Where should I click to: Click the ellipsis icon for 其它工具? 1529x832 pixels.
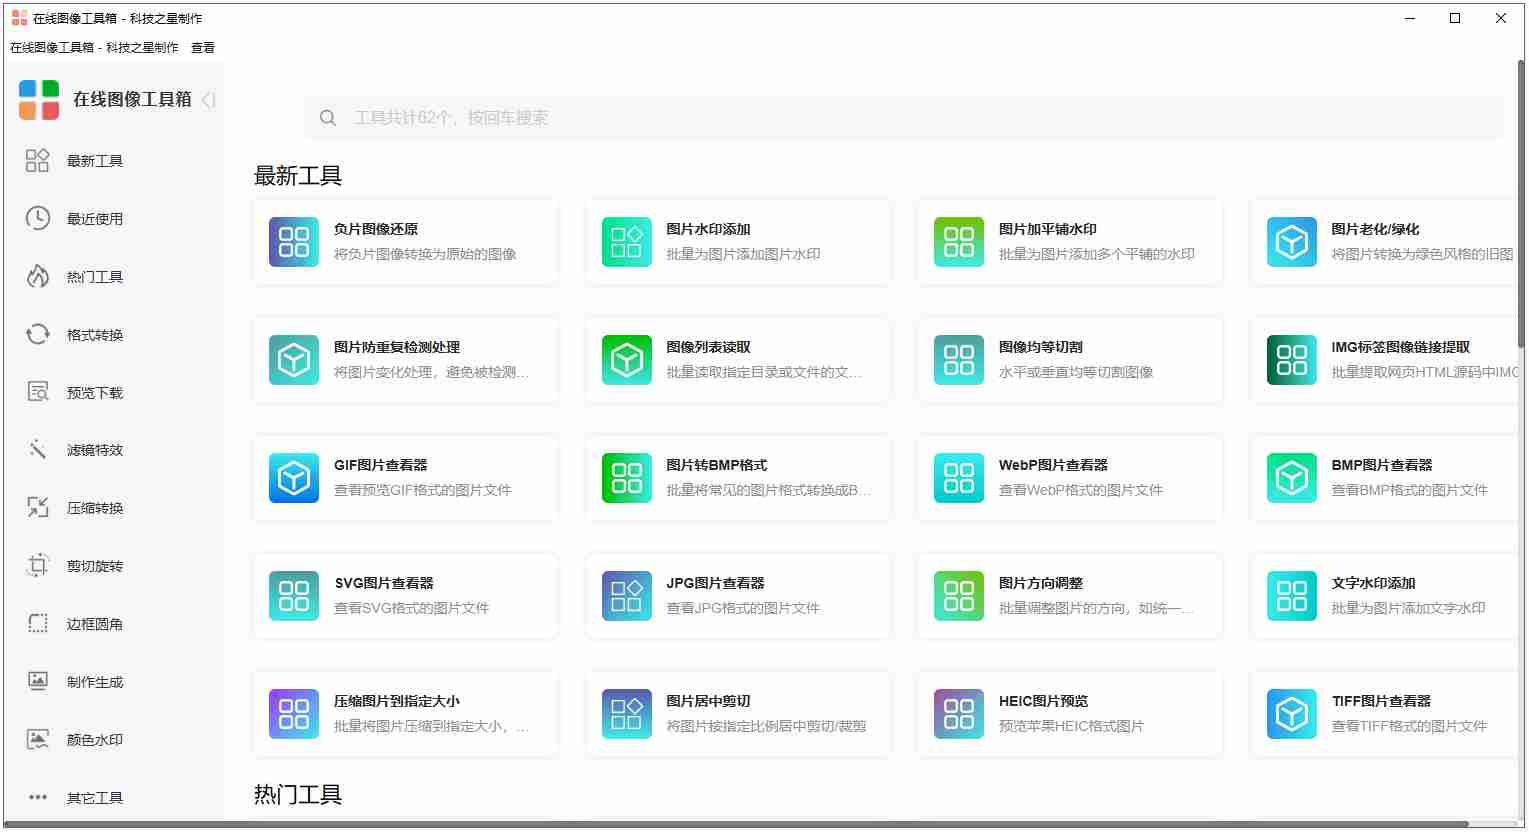[37, 797]
